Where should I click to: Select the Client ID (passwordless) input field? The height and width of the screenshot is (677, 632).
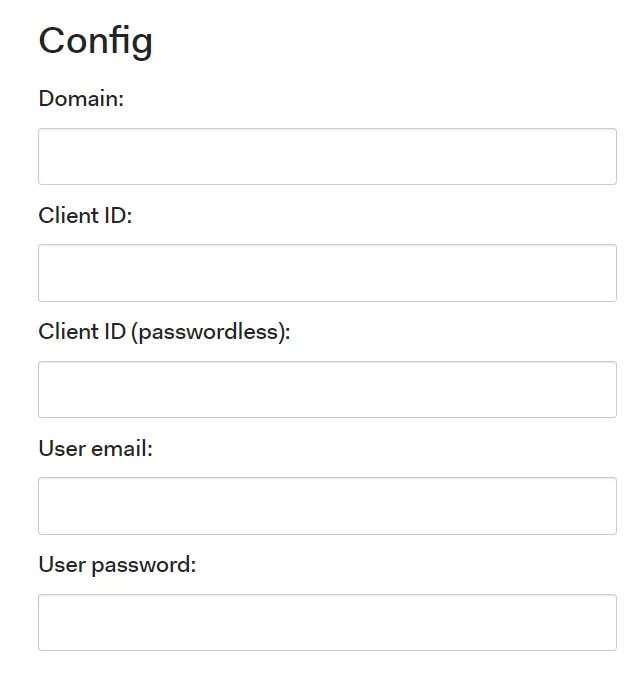(x=327, y=389)
